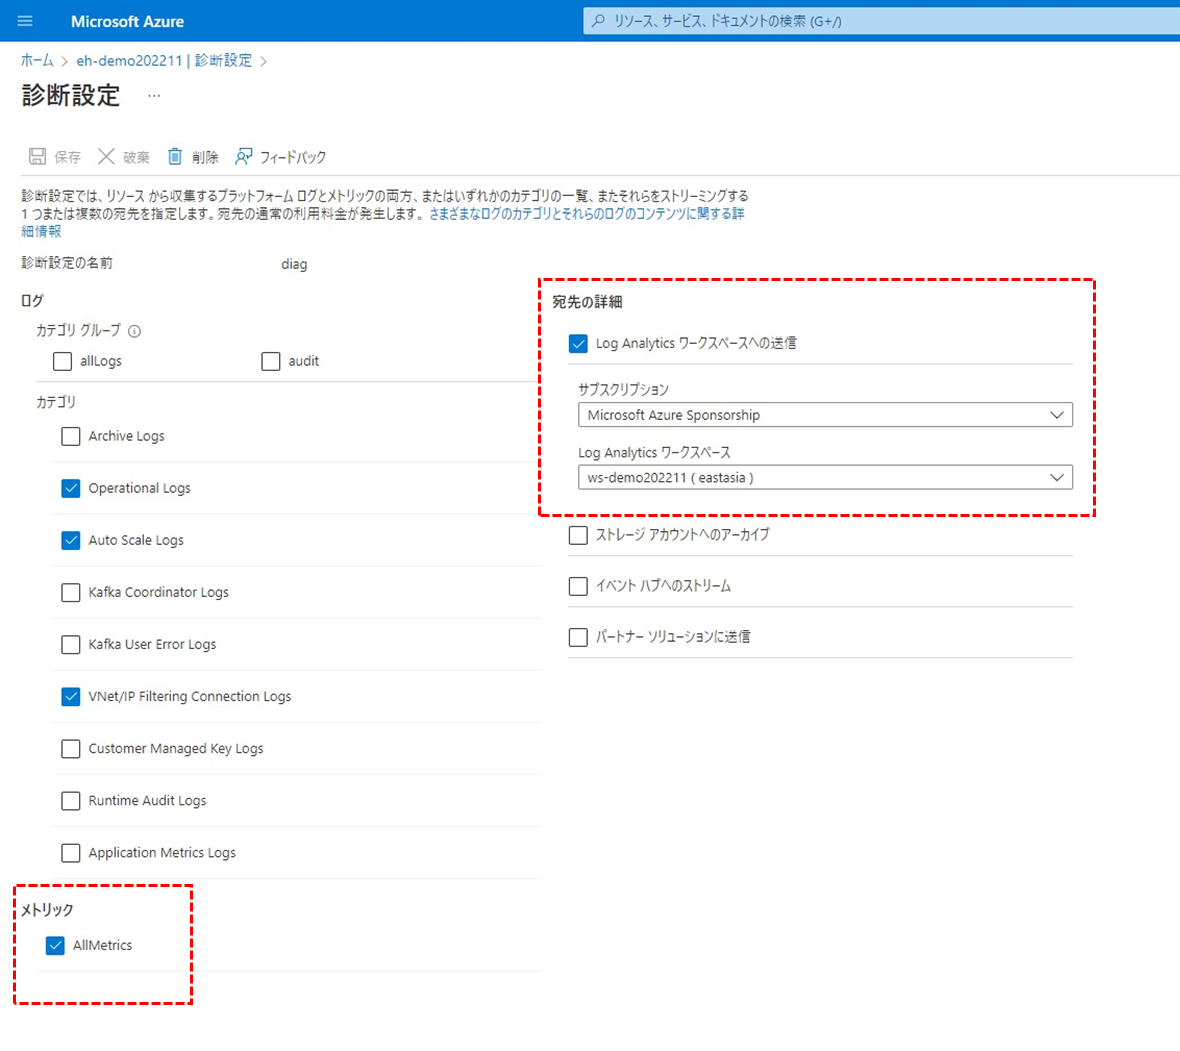The height and width of the screenshot is (1051, 1180).
Task: Click the カテゴリ label
Action: click(56, 402)
